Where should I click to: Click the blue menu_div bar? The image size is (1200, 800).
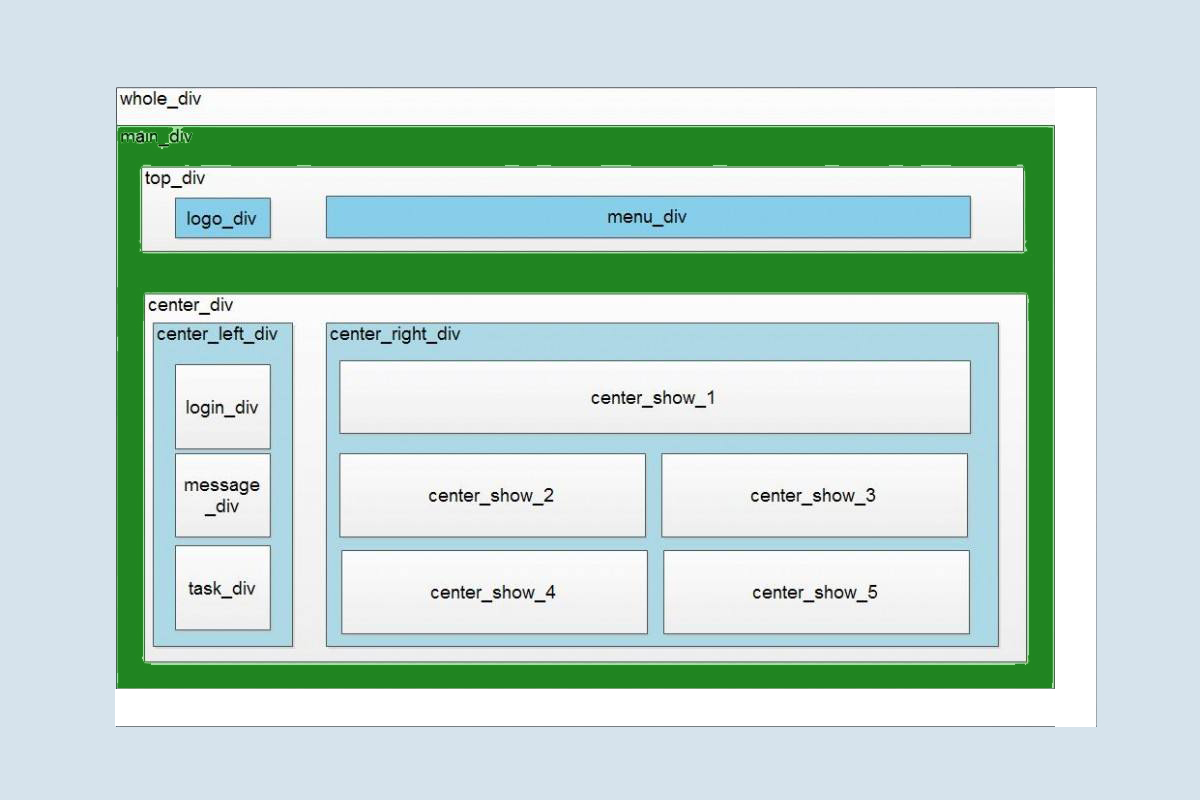pyautogui.click(x=647, y=217)
